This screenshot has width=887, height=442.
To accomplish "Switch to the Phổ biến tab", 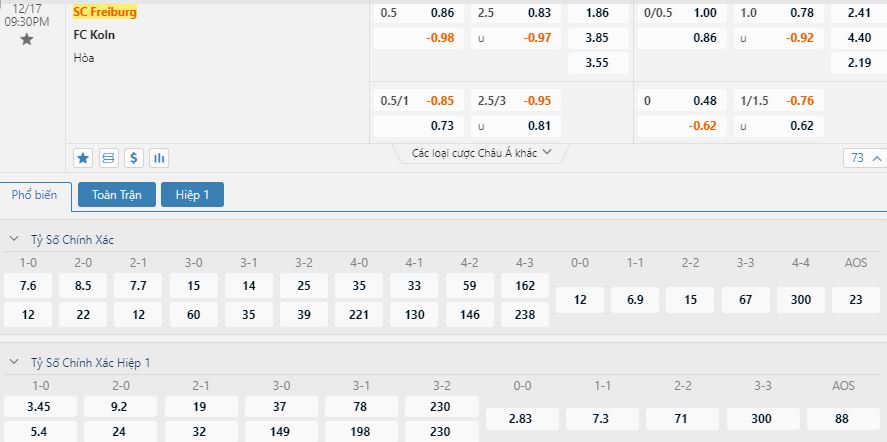I will pos(35,195).
